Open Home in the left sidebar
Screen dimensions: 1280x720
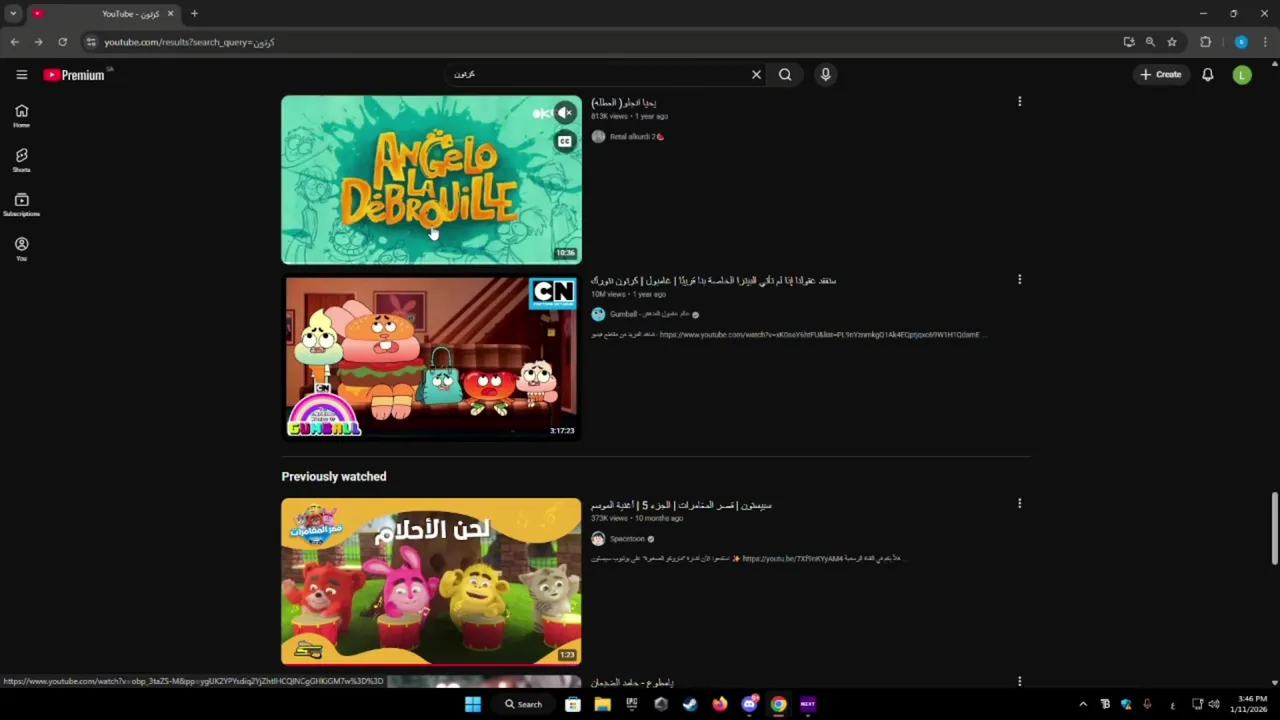coord(21,116)
